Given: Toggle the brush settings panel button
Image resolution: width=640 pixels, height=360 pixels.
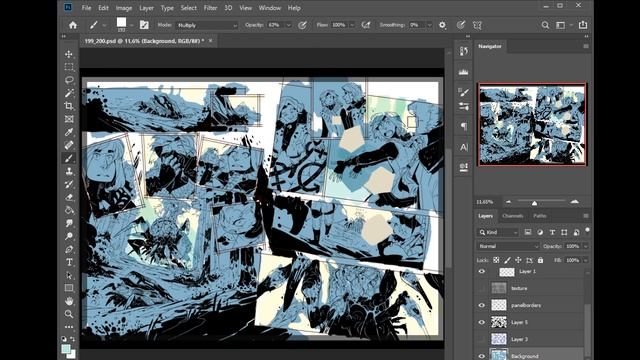Looking at the screenshot, I should 144,25.
